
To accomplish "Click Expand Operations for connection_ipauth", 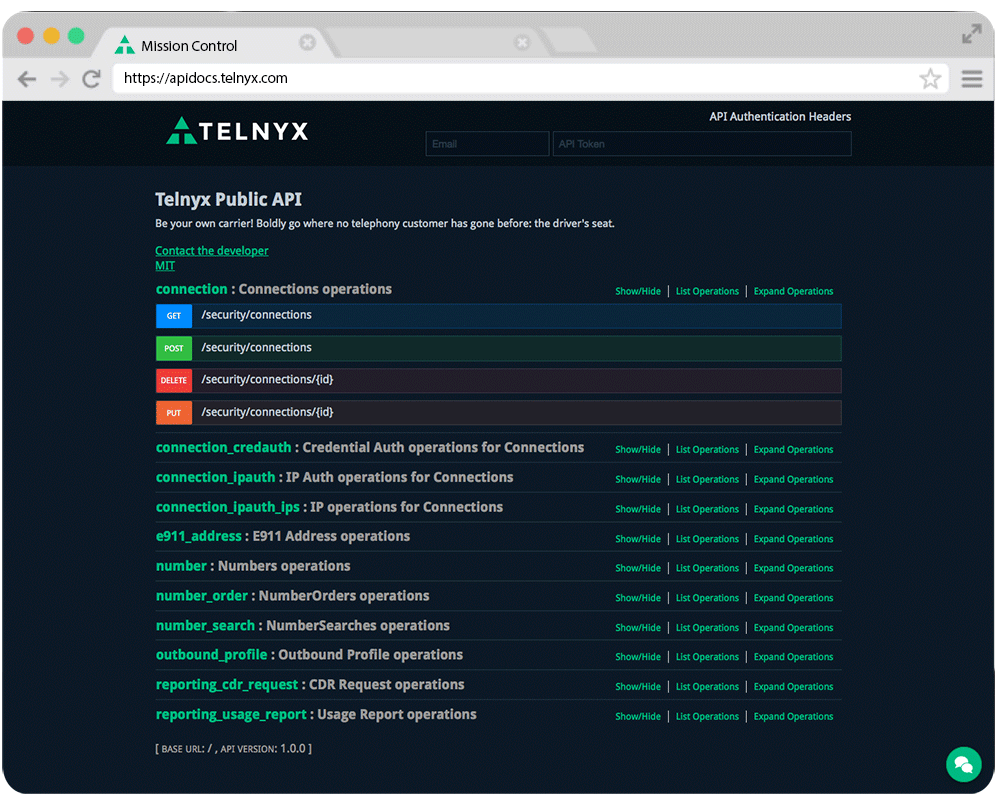I will pyautogui.click(x=793, y=480).
